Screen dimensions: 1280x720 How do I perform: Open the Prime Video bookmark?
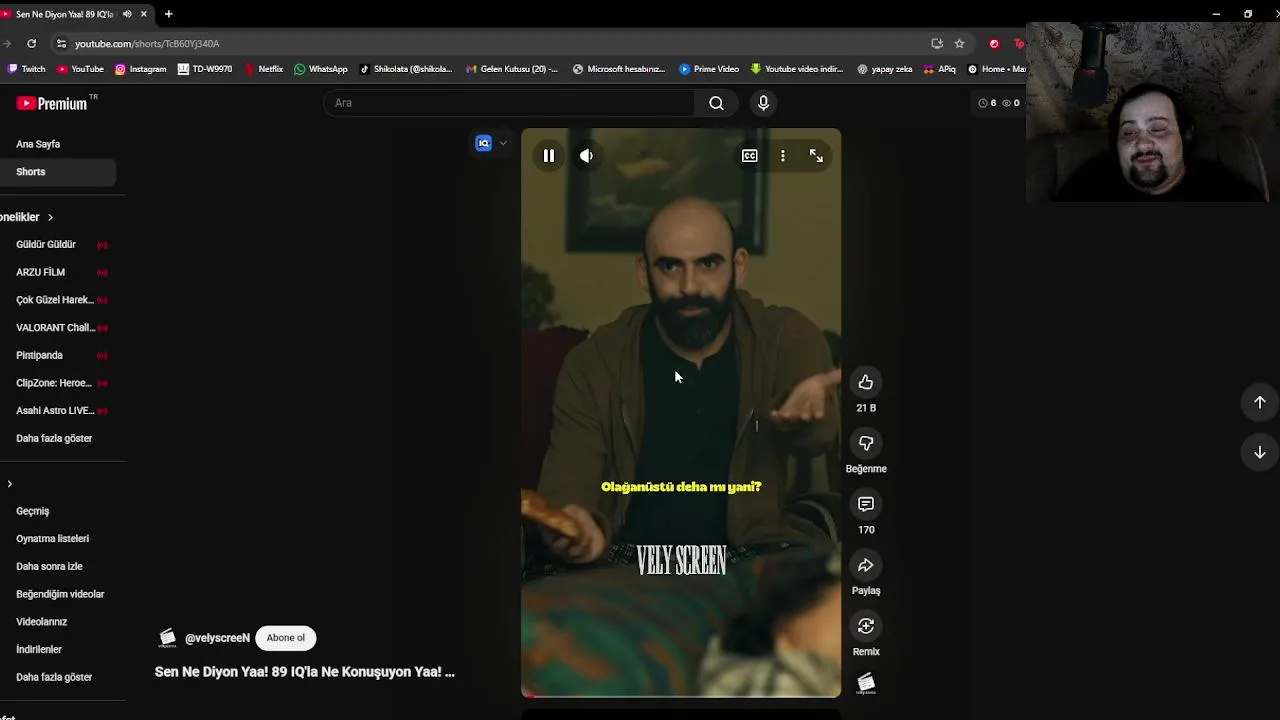pos(709,69)
